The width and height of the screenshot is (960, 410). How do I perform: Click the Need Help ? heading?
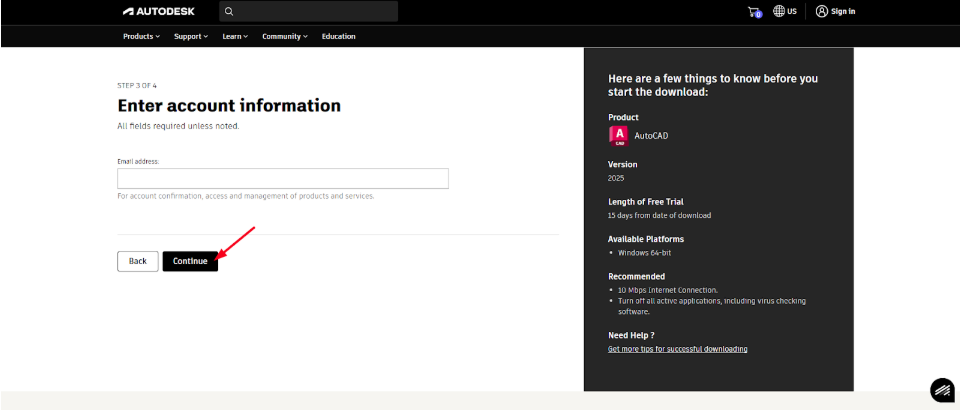coord(631,335)
